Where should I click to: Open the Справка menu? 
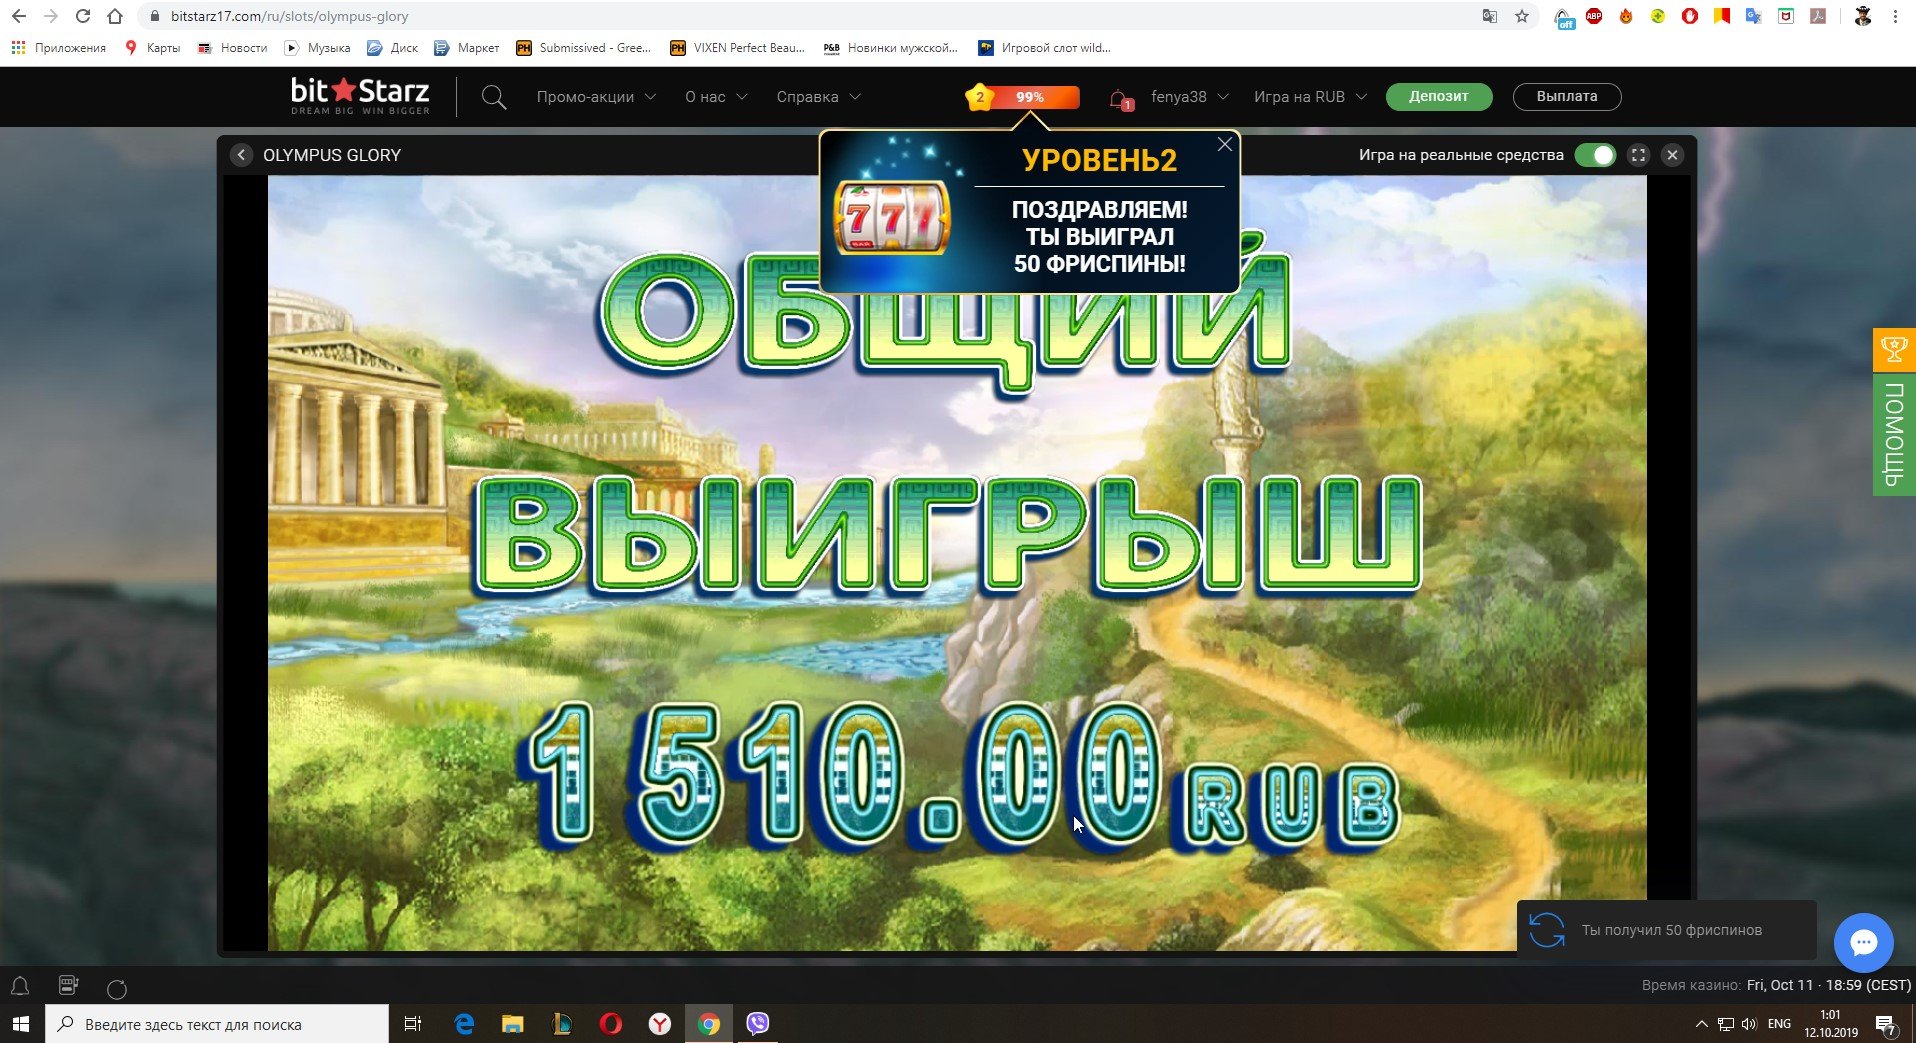[818, 97]
